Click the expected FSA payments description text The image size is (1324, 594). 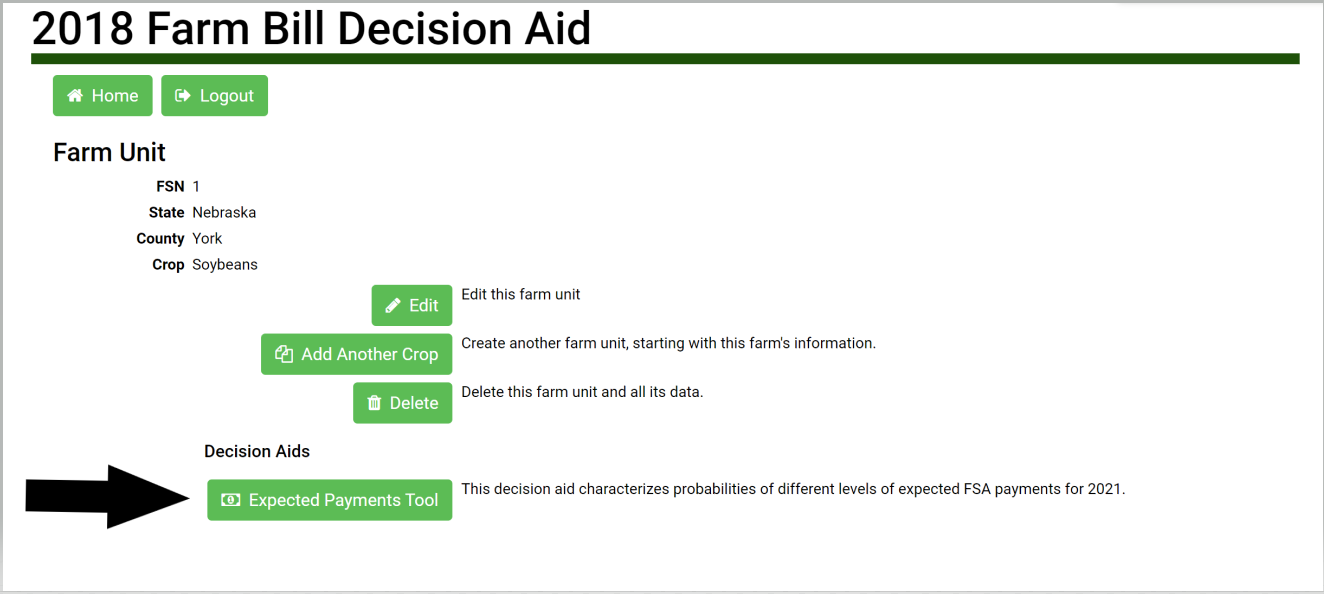(793, 490)
